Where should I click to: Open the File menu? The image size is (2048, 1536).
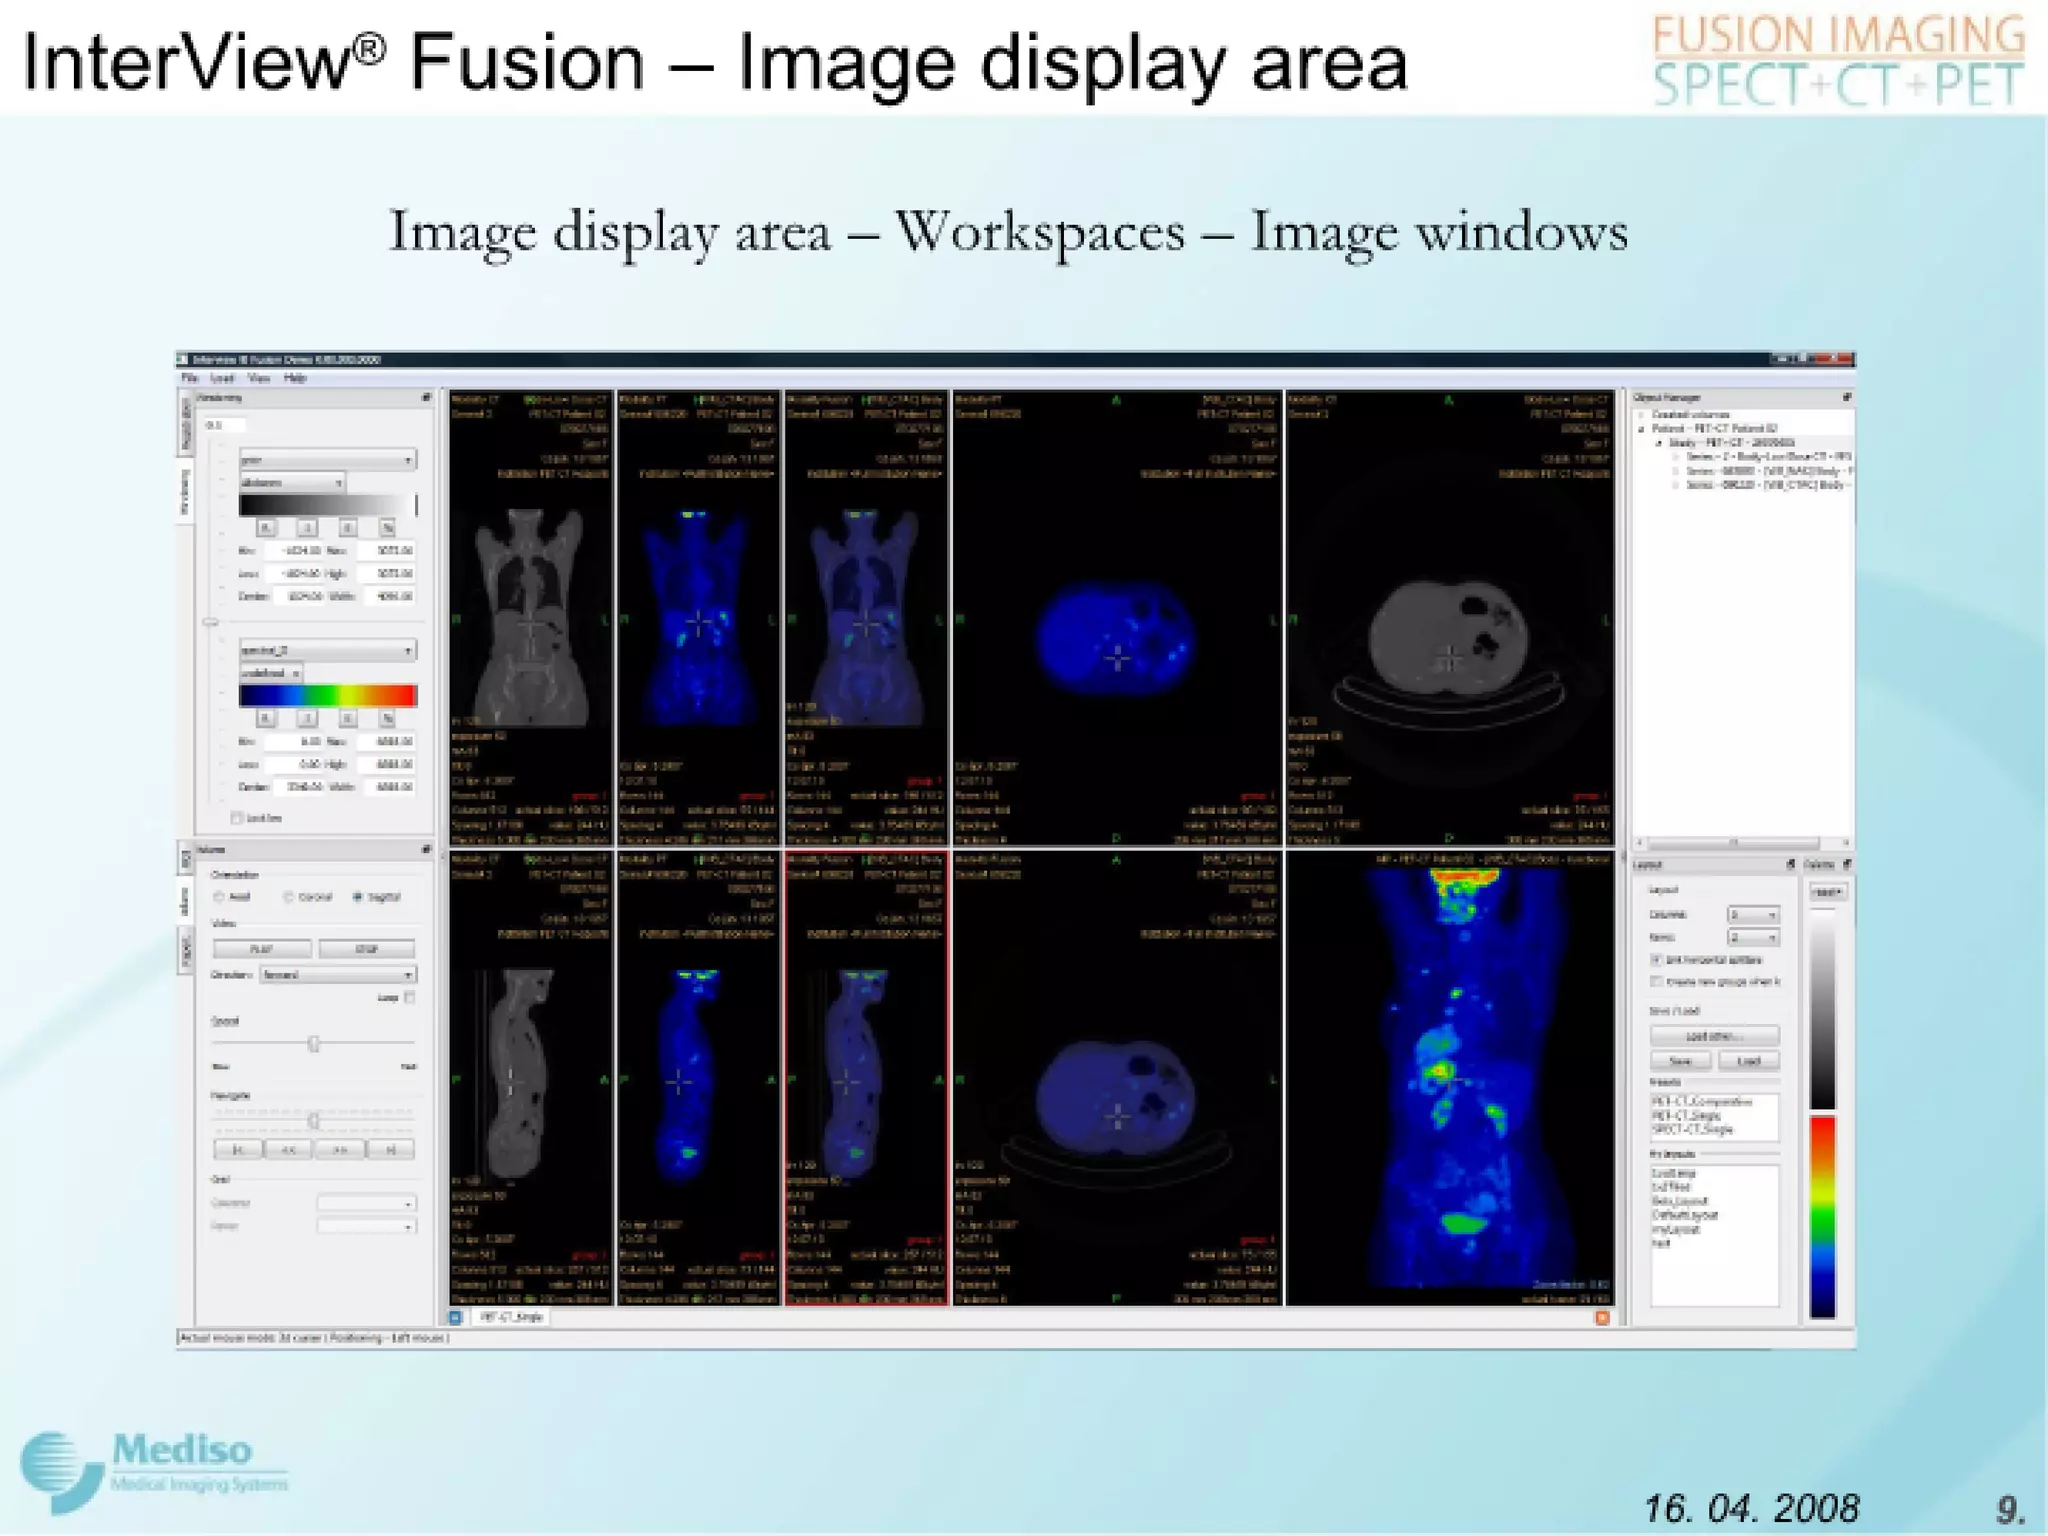click(189, 378)
